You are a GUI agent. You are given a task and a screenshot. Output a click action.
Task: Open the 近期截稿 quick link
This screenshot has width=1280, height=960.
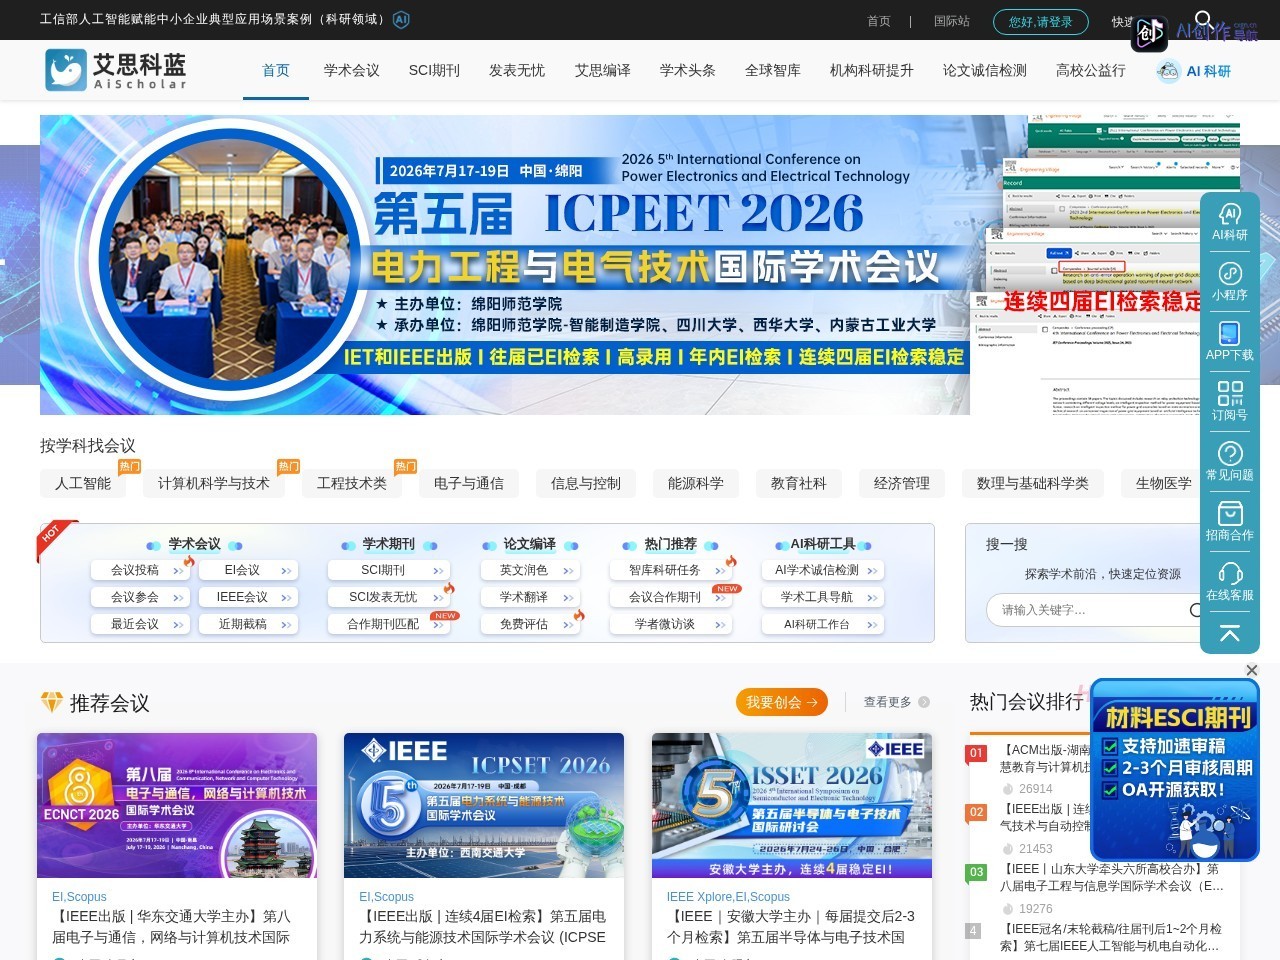[x=247, y=624]
